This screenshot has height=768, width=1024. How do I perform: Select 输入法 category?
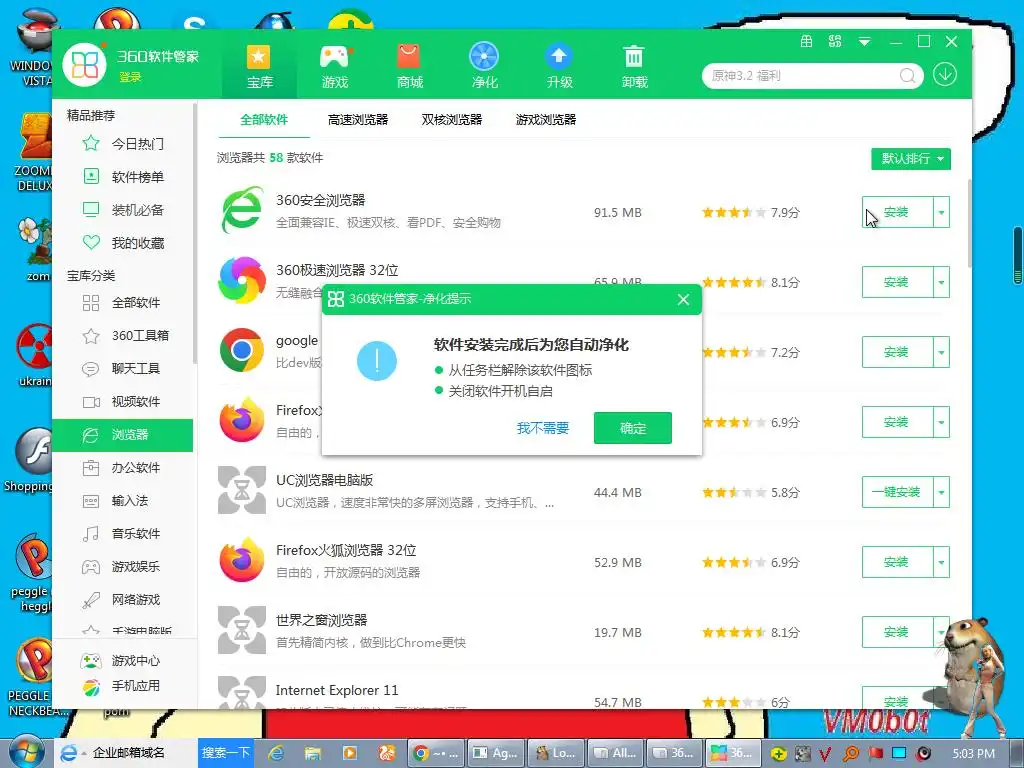123,501
